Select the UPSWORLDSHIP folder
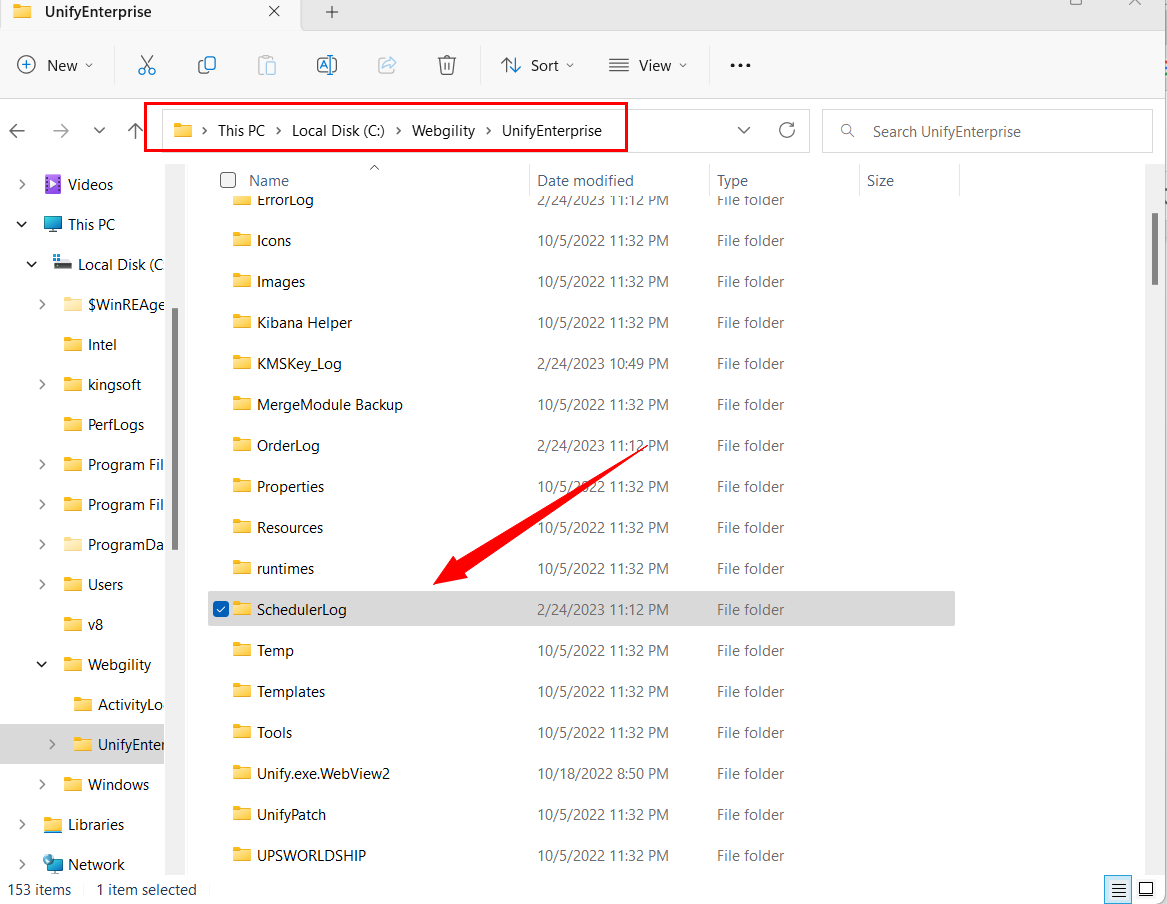 click(x=581, y=855)
